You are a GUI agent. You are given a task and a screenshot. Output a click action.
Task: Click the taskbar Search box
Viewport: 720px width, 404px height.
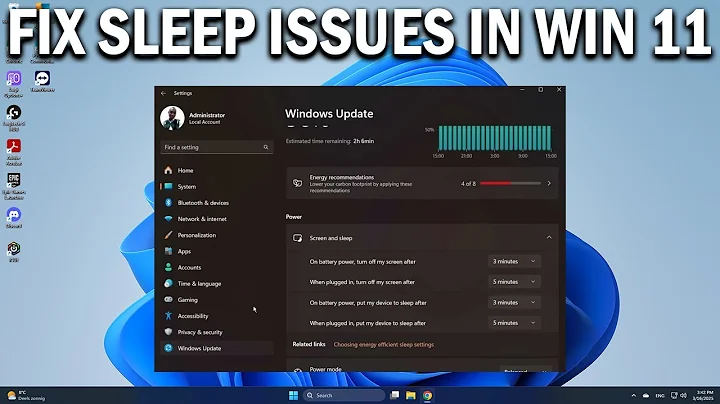click(343, 395)
